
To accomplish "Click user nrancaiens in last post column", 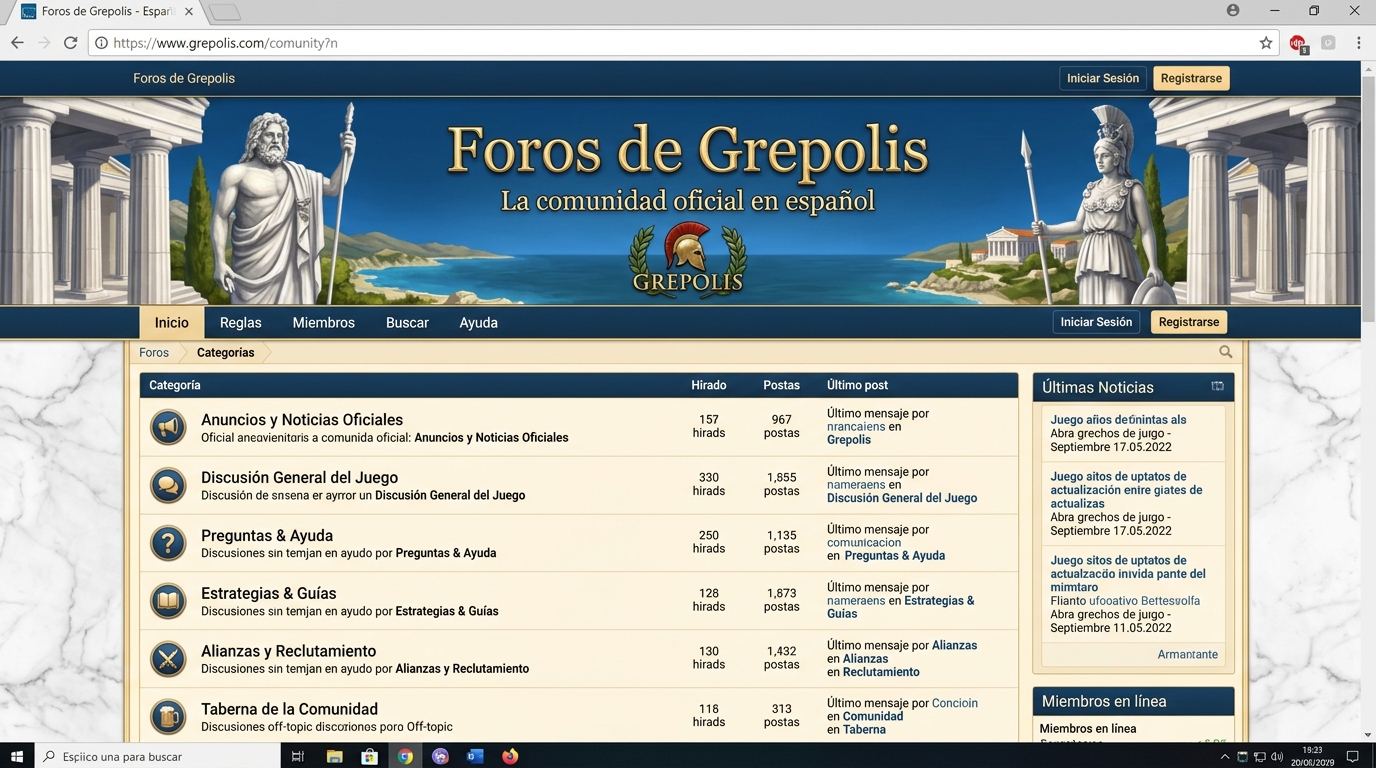I will click(x=856, y=426).
